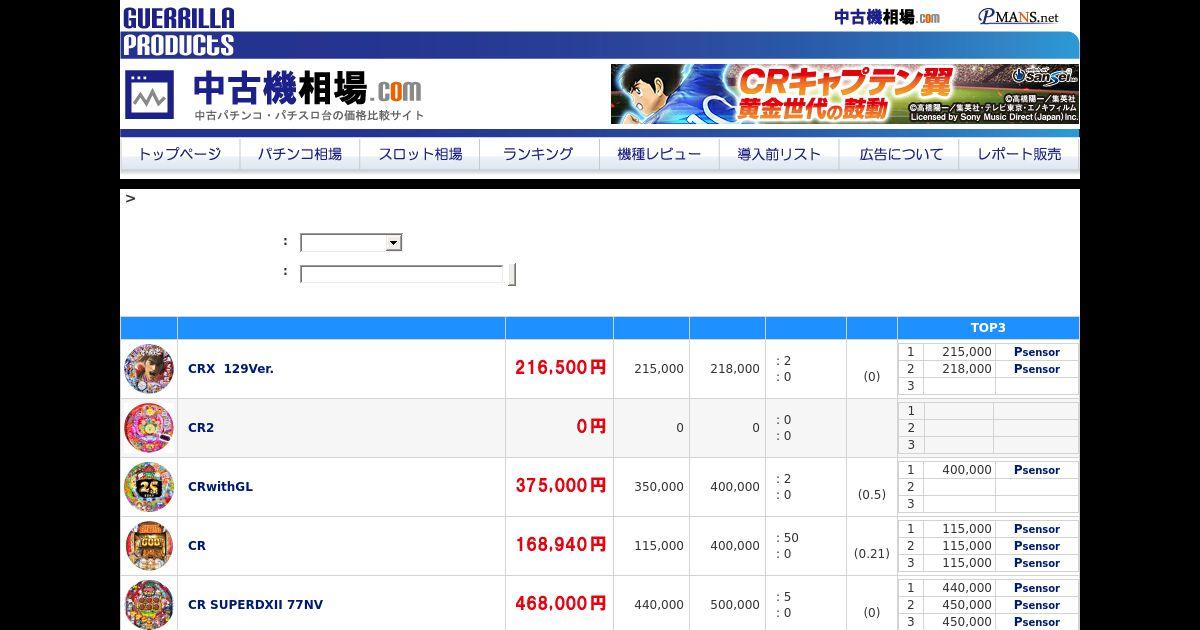Viewport: 1200px width, 630px height.
Task: Open the CRキャプテン翼 banner ad
Action: (845, 94)
